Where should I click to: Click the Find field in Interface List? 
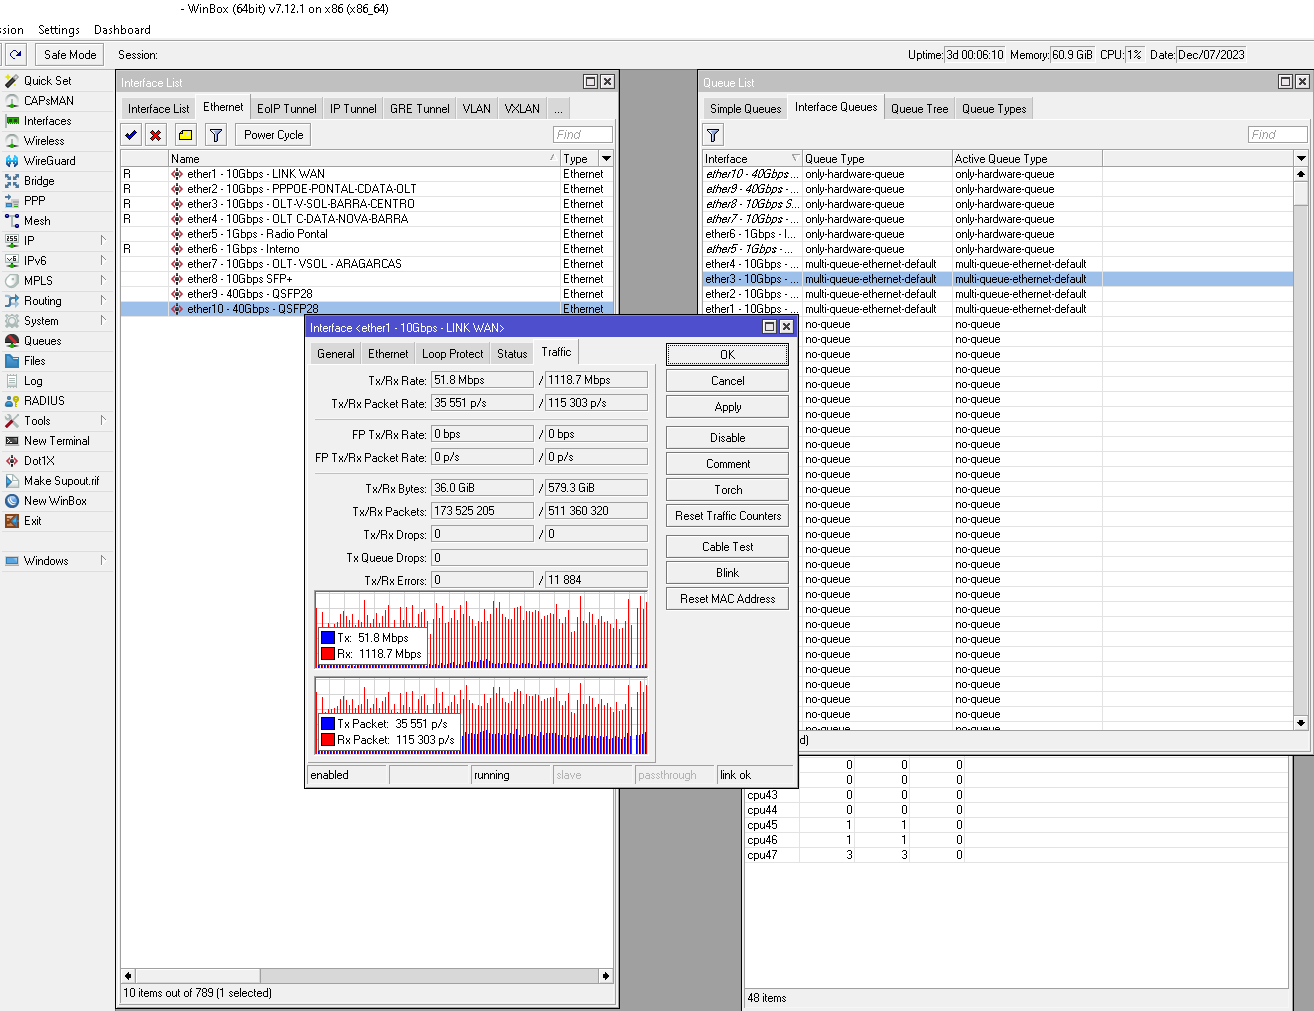click(x=582, y=135)
